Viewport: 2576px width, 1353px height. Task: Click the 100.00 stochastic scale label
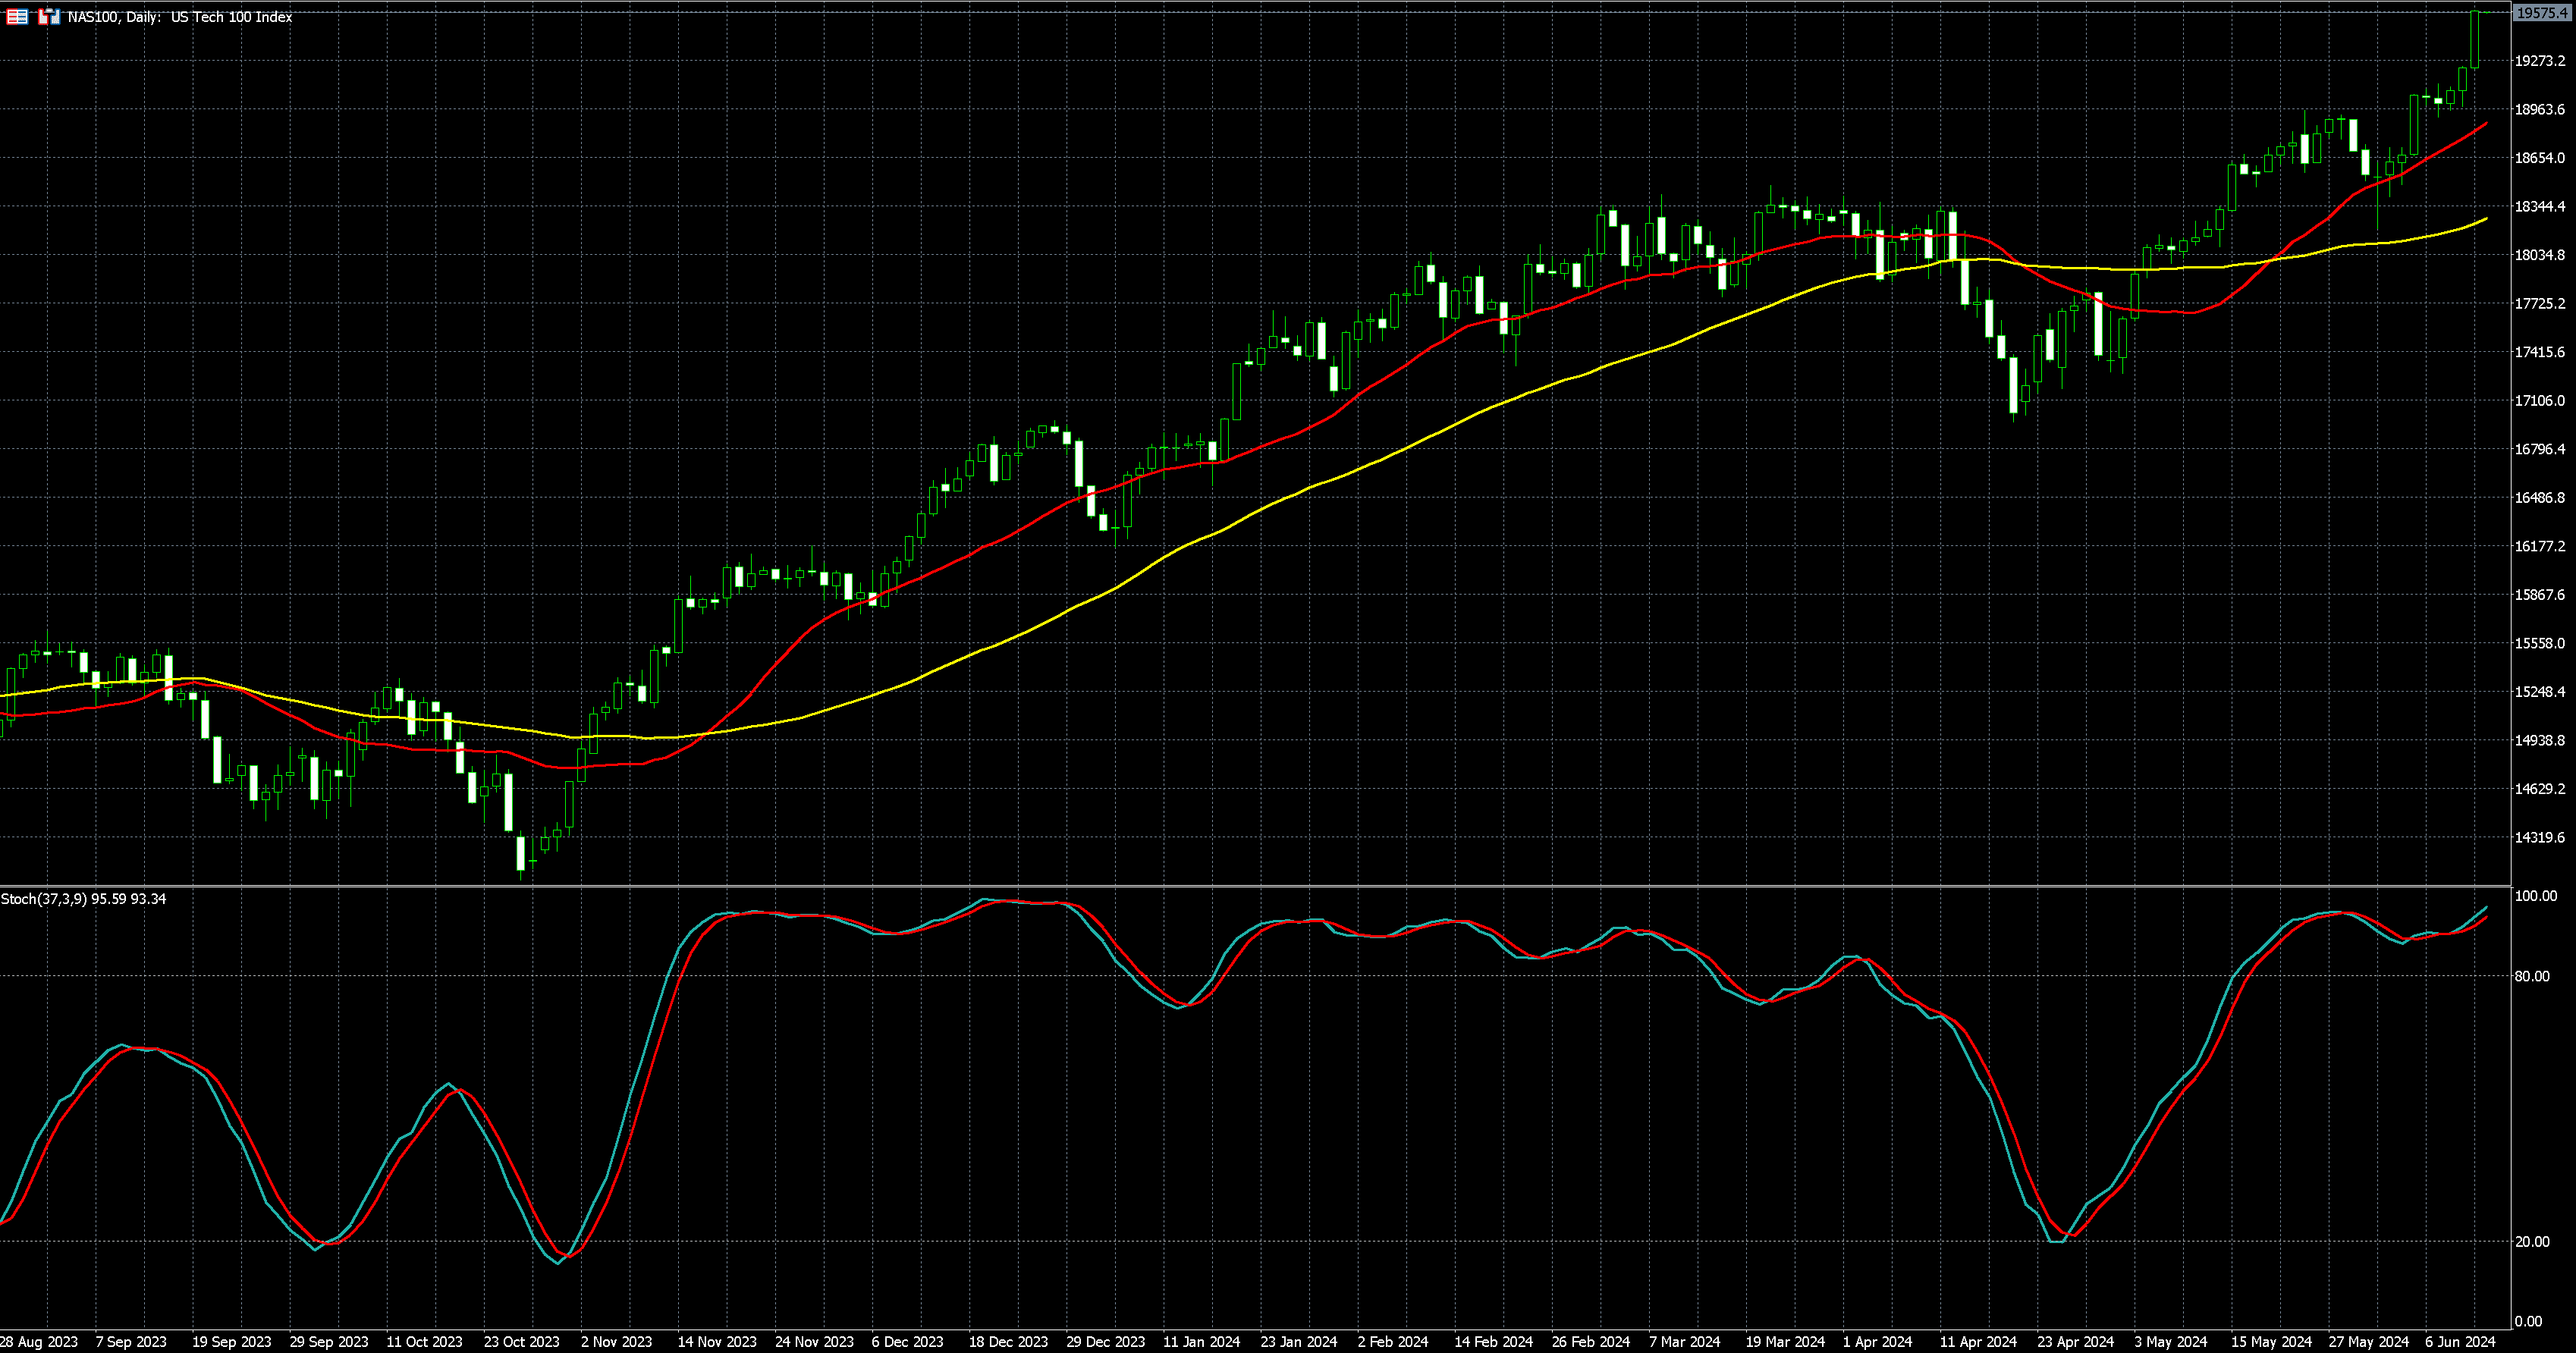pos(2534,896)
